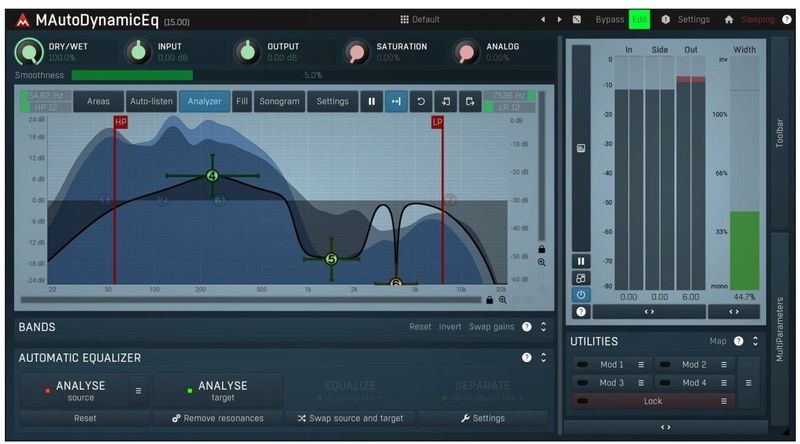Open Automatic Equalizer help icon

(x=527, y=358)
